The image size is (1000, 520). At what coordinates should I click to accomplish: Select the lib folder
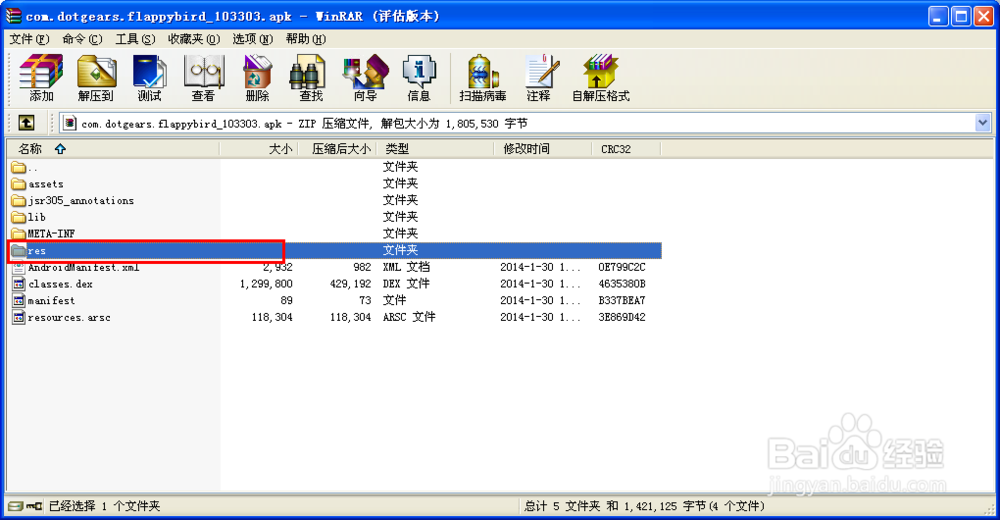click(29, 218)
